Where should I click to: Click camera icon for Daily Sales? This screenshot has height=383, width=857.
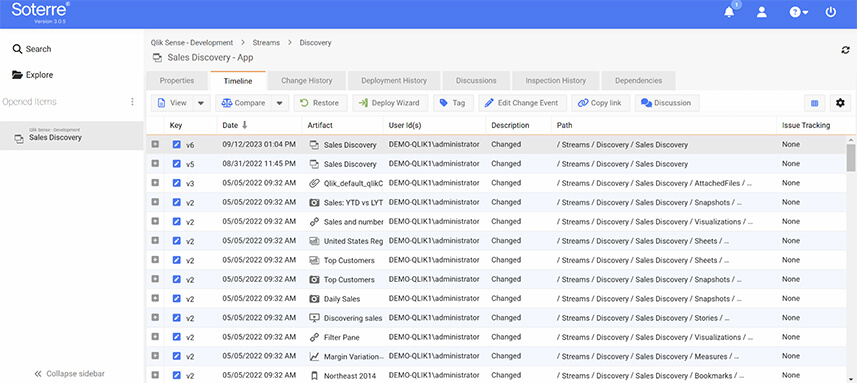[314, 299]
